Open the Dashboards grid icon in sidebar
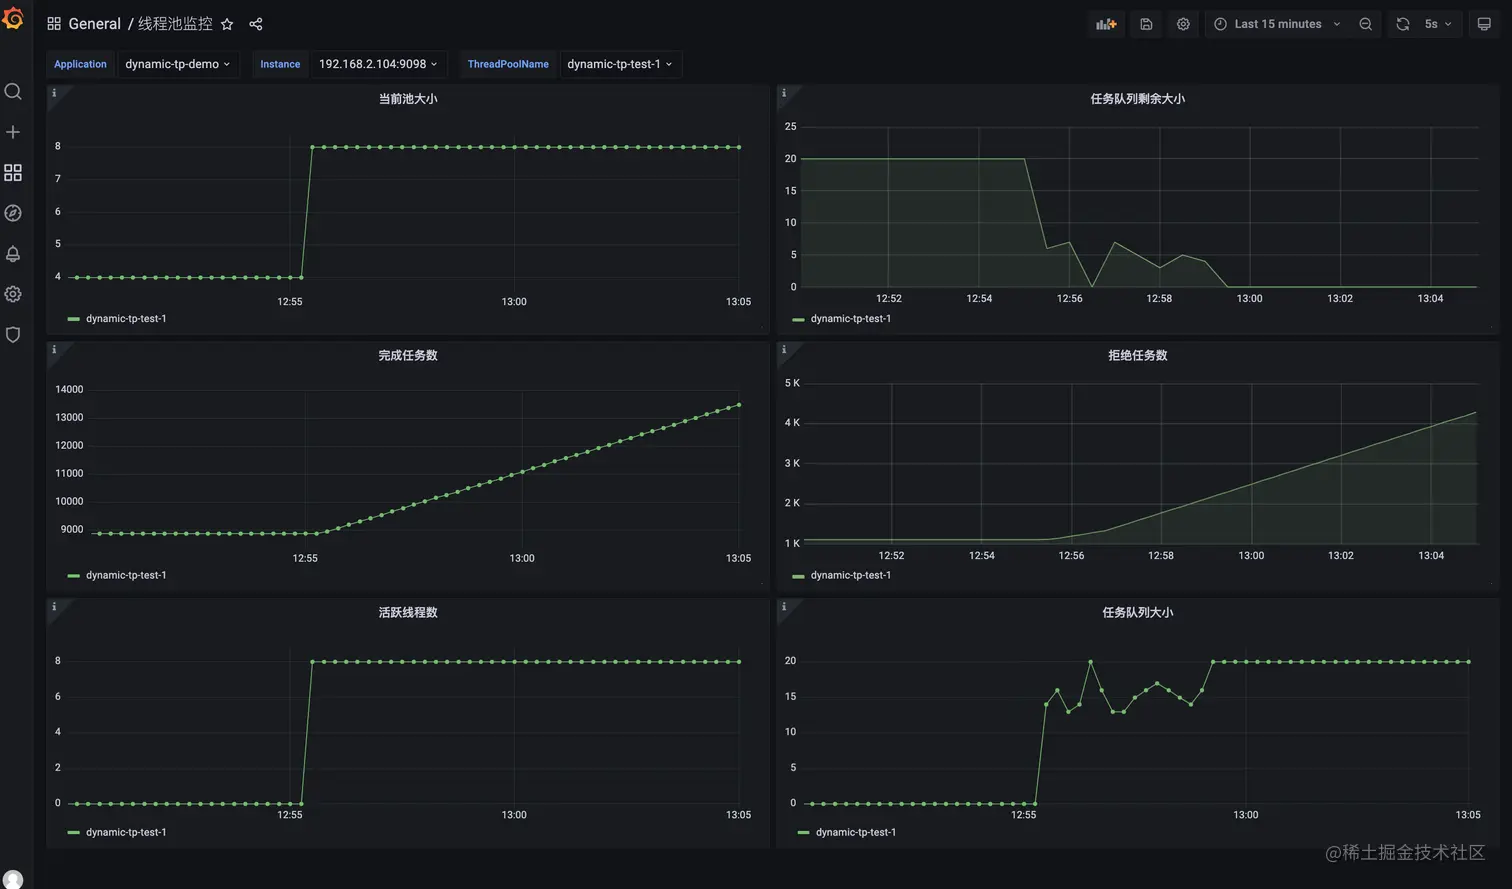This screenshot has width=1512, height=889. point(13,173)
